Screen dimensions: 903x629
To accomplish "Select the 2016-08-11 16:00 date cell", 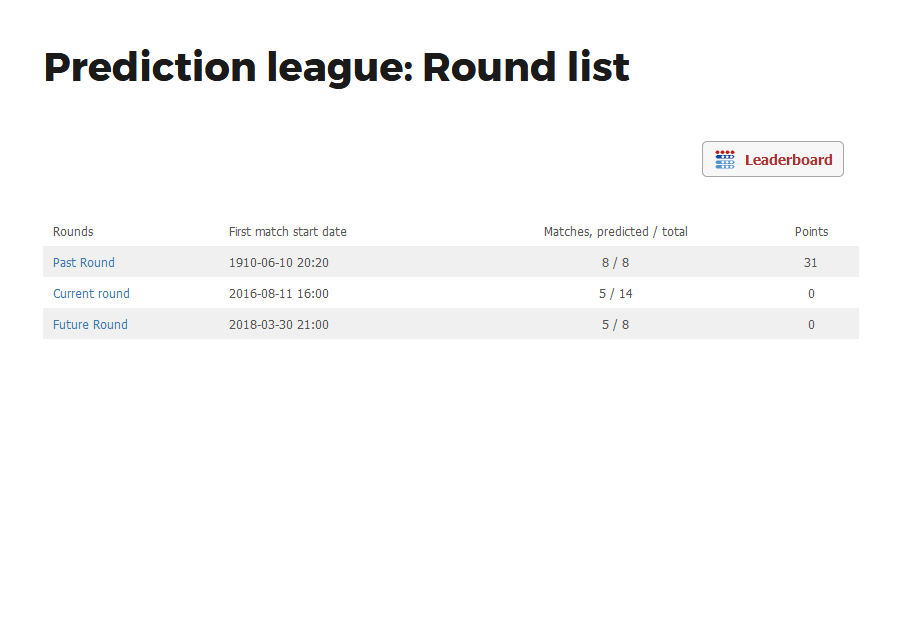I will pyautogui.click(x=279, y=294).
